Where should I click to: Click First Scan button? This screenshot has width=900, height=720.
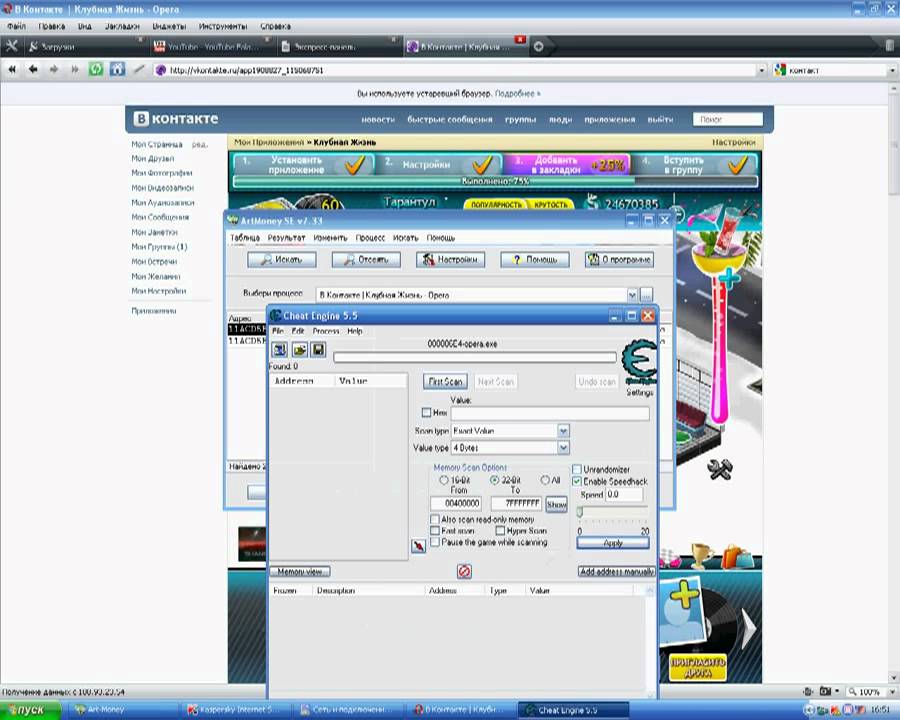tap(445, 381)
